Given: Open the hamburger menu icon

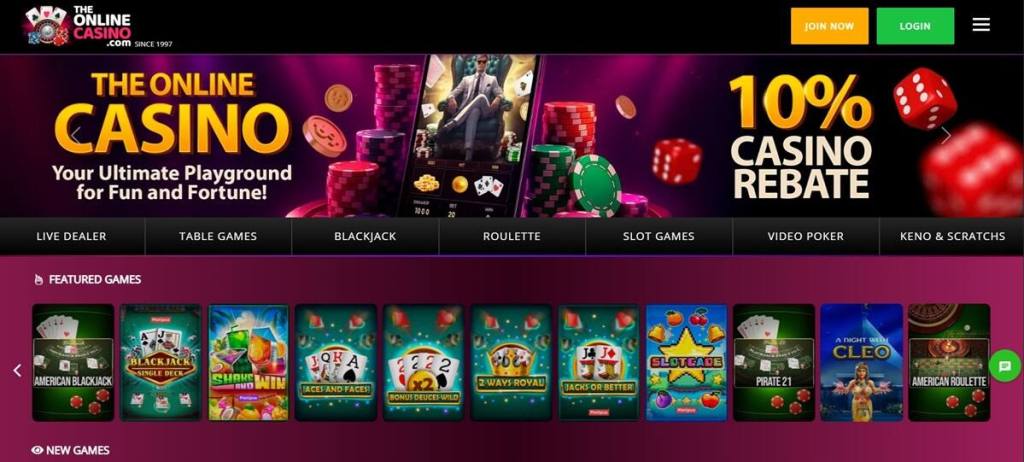Looking at the screenshot, I should click(981, 25).
